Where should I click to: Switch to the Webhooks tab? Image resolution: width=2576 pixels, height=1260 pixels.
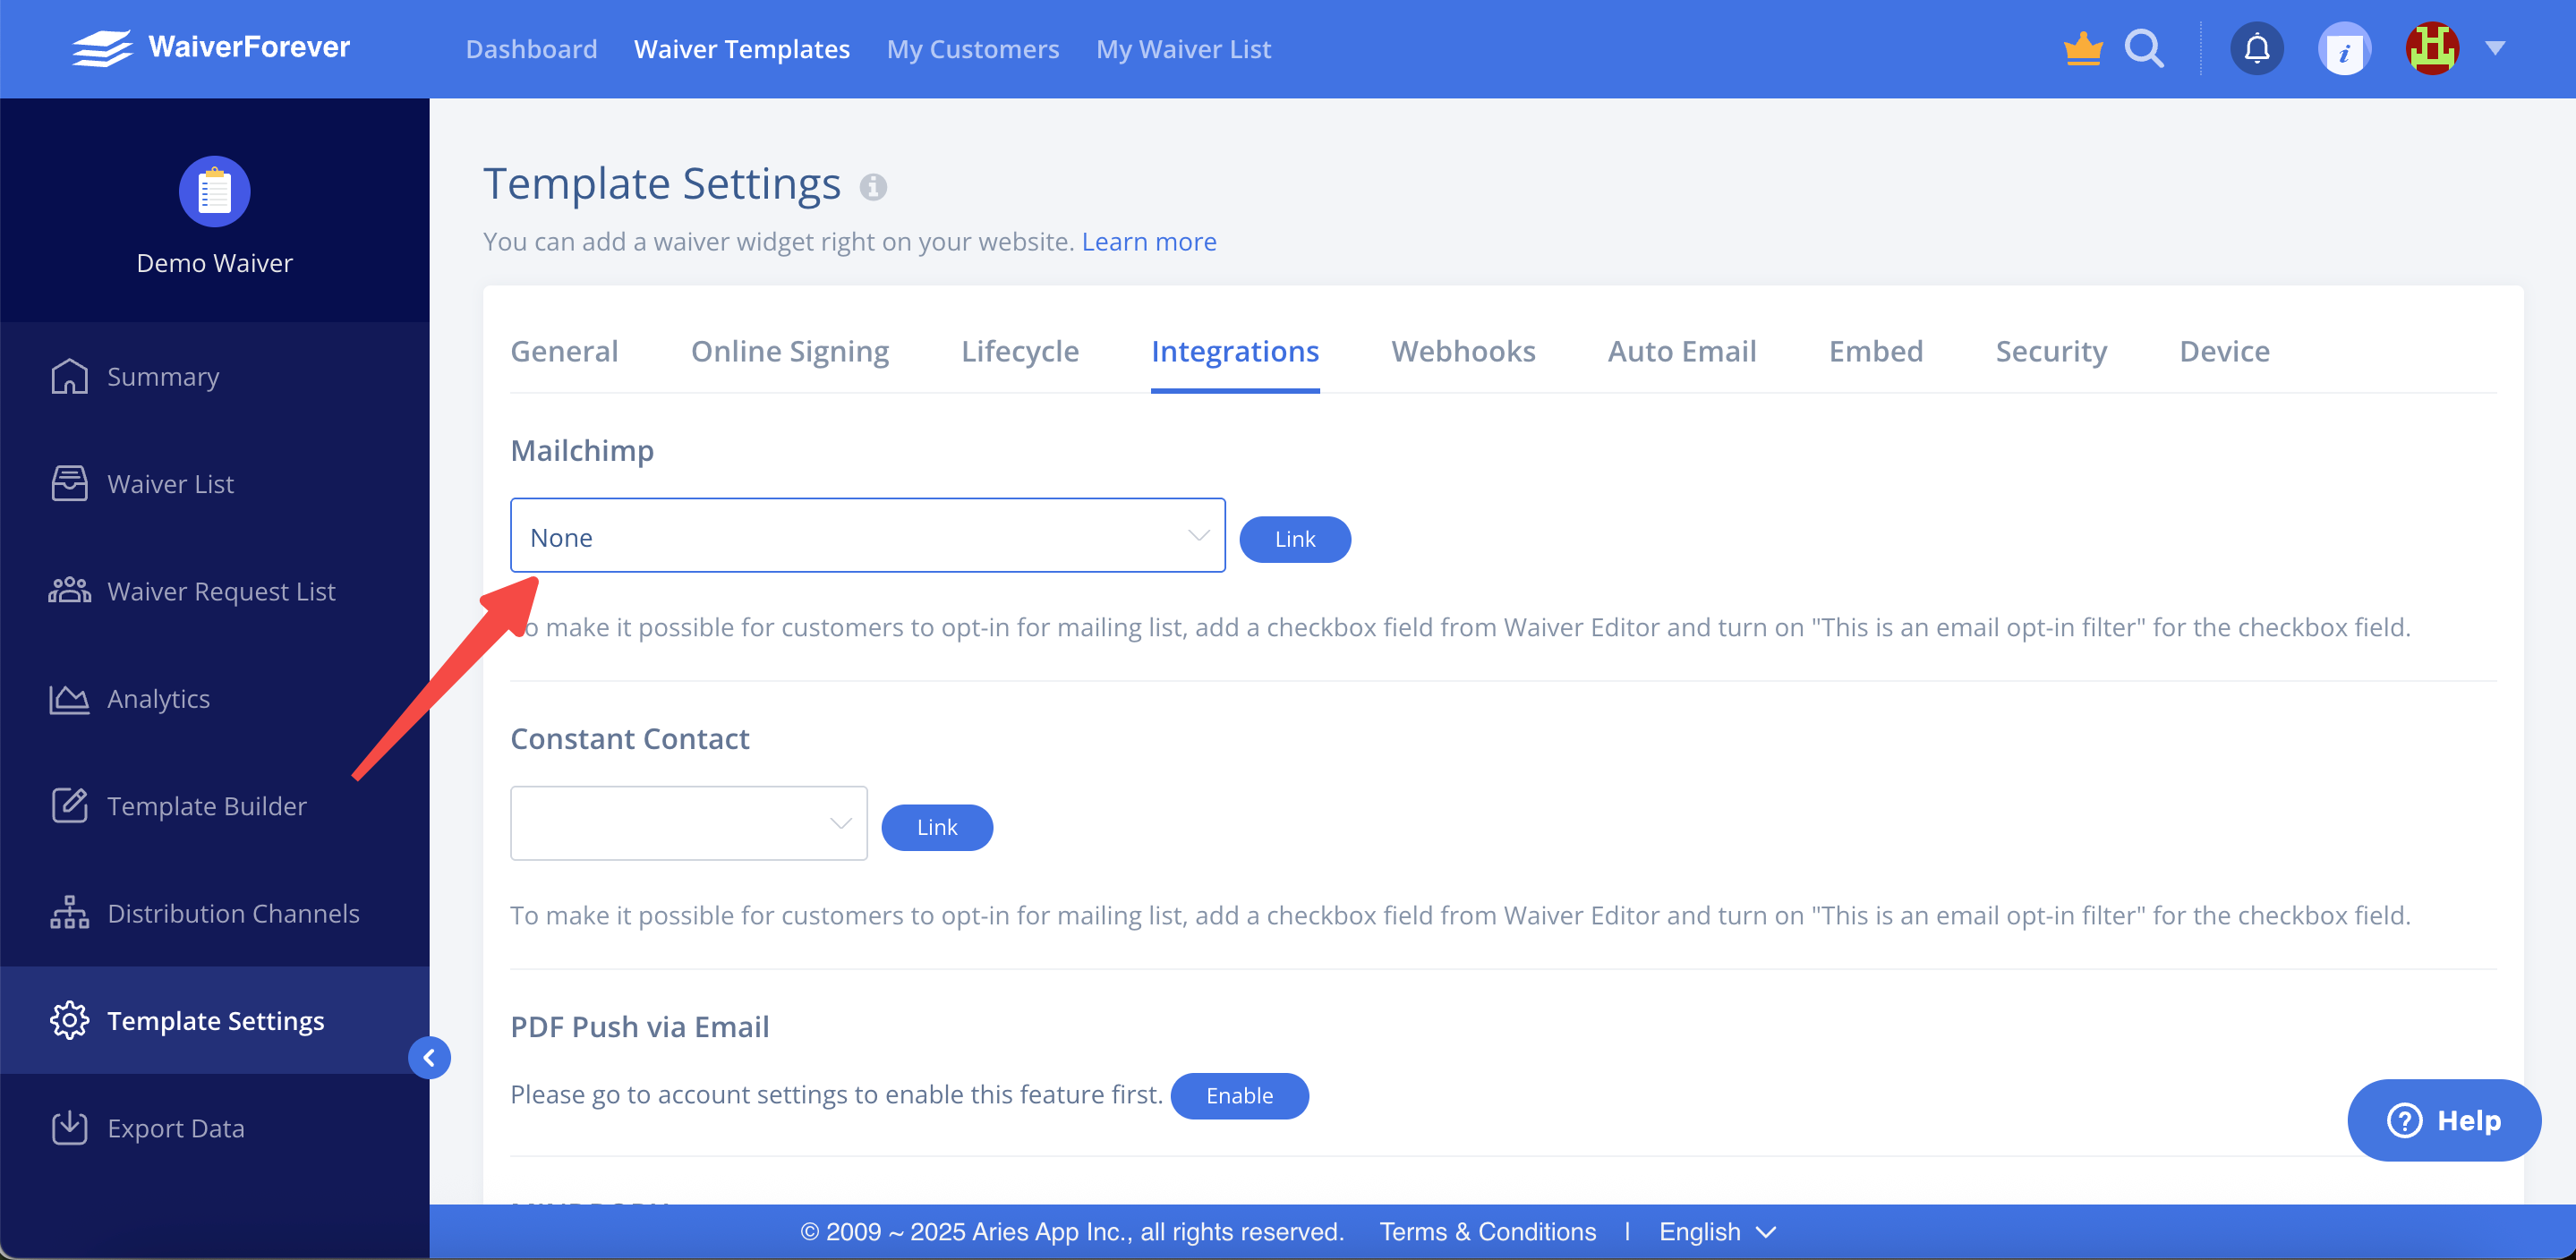click(x=1462, y=351)
